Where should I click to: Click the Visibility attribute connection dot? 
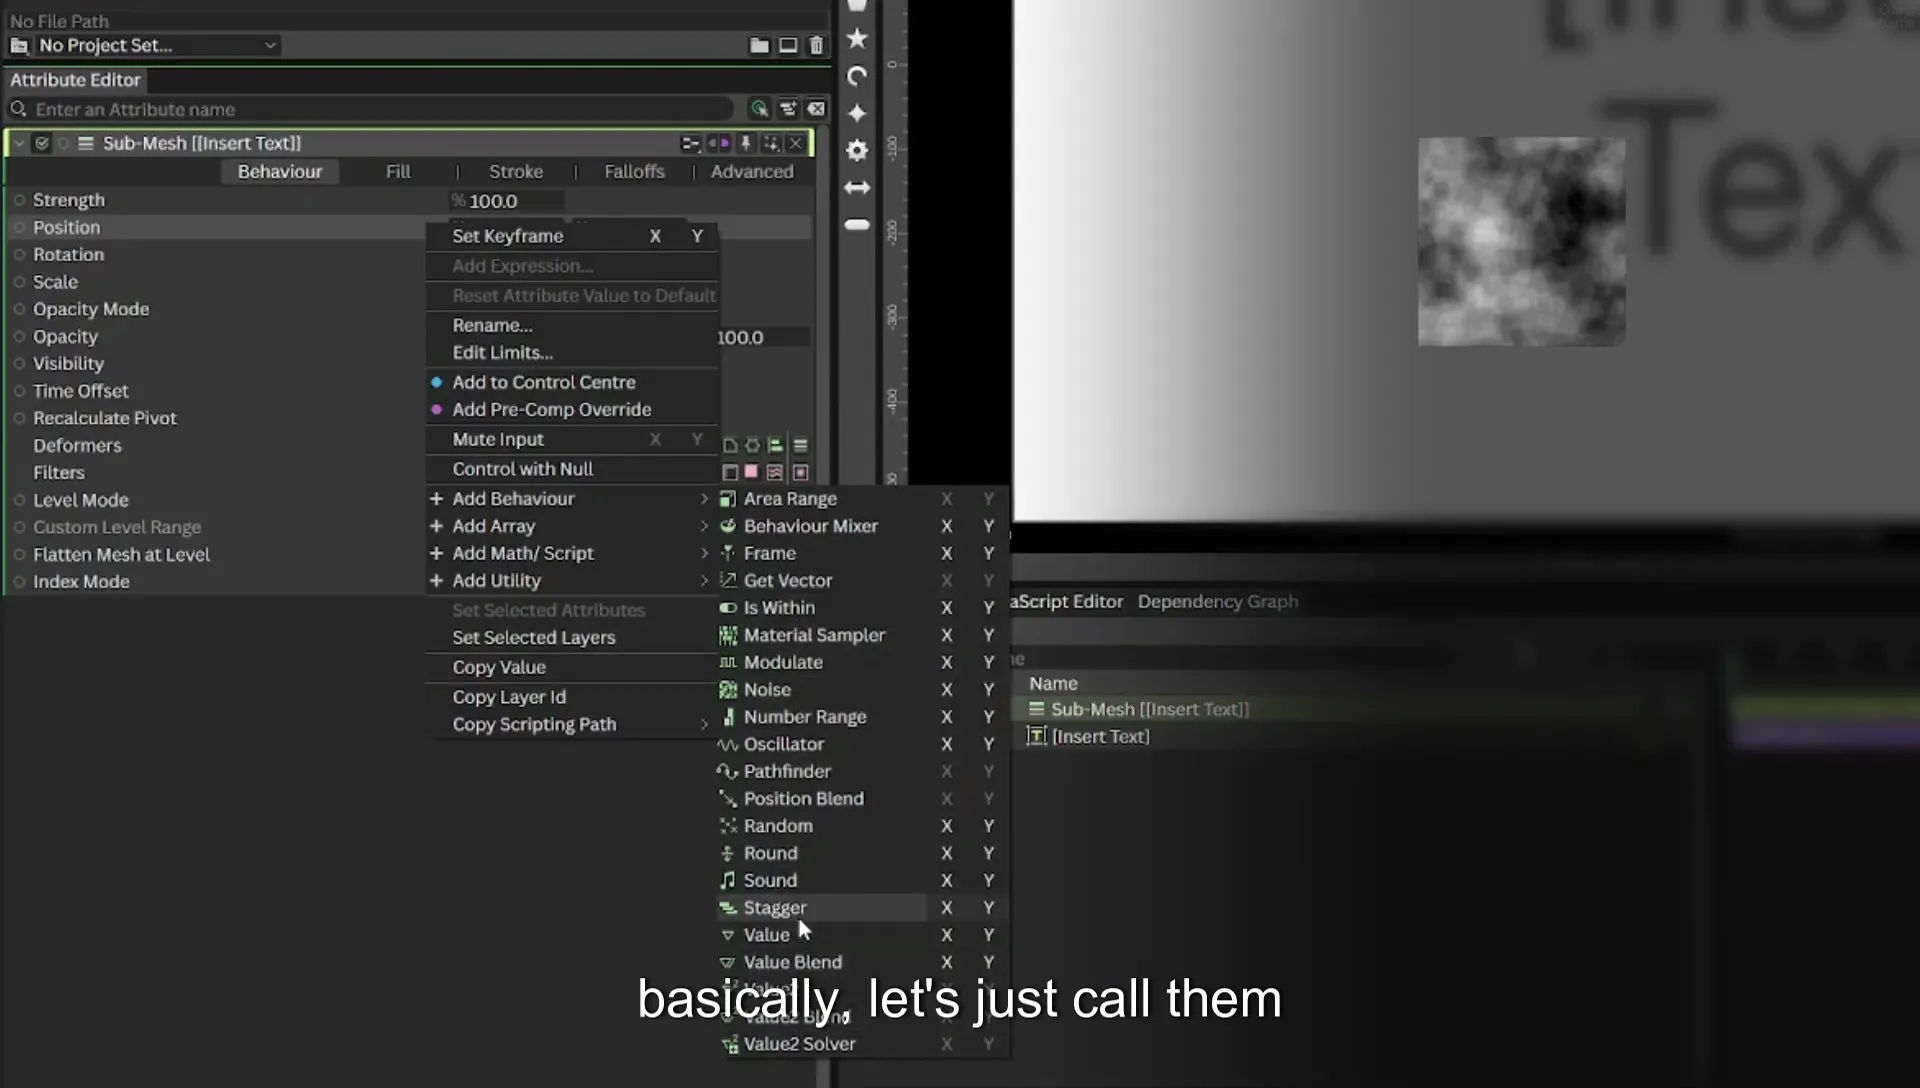tap(19, 364)
